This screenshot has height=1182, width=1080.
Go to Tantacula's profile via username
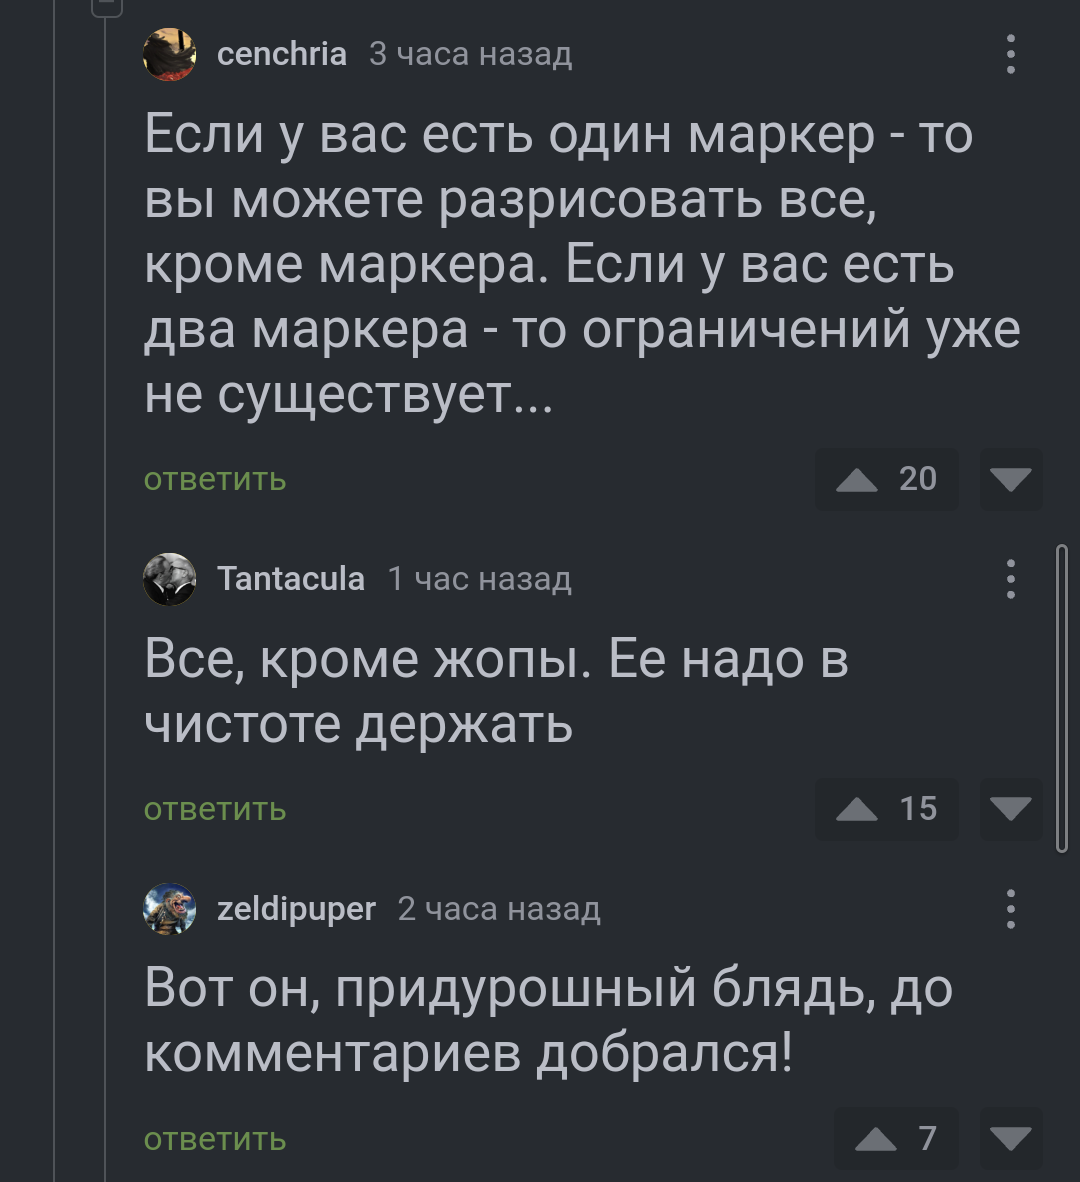point(291,579)
